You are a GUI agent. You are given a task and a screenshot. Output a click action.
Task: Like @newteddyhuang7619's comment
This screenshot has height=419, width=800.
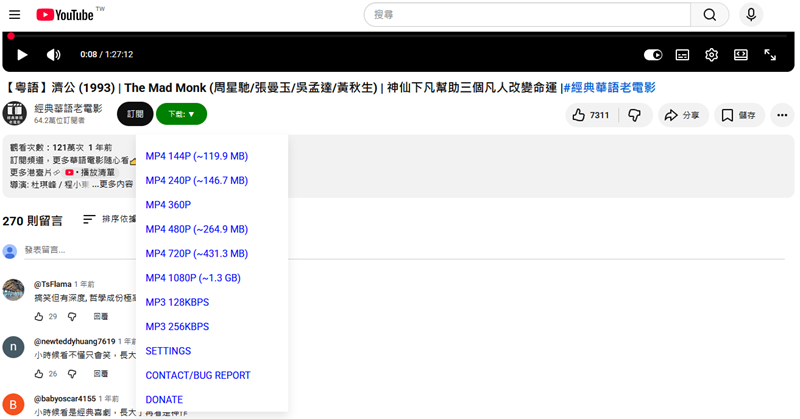pos(39,374)
